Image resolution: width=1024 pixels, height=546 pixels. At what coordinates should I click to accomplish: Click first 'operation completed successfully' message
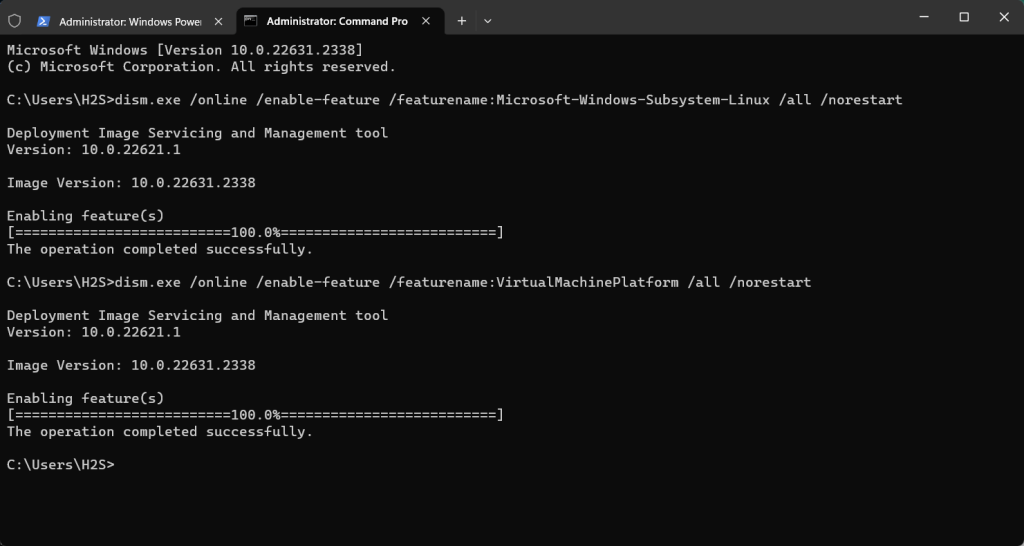[x=160, y=249]
